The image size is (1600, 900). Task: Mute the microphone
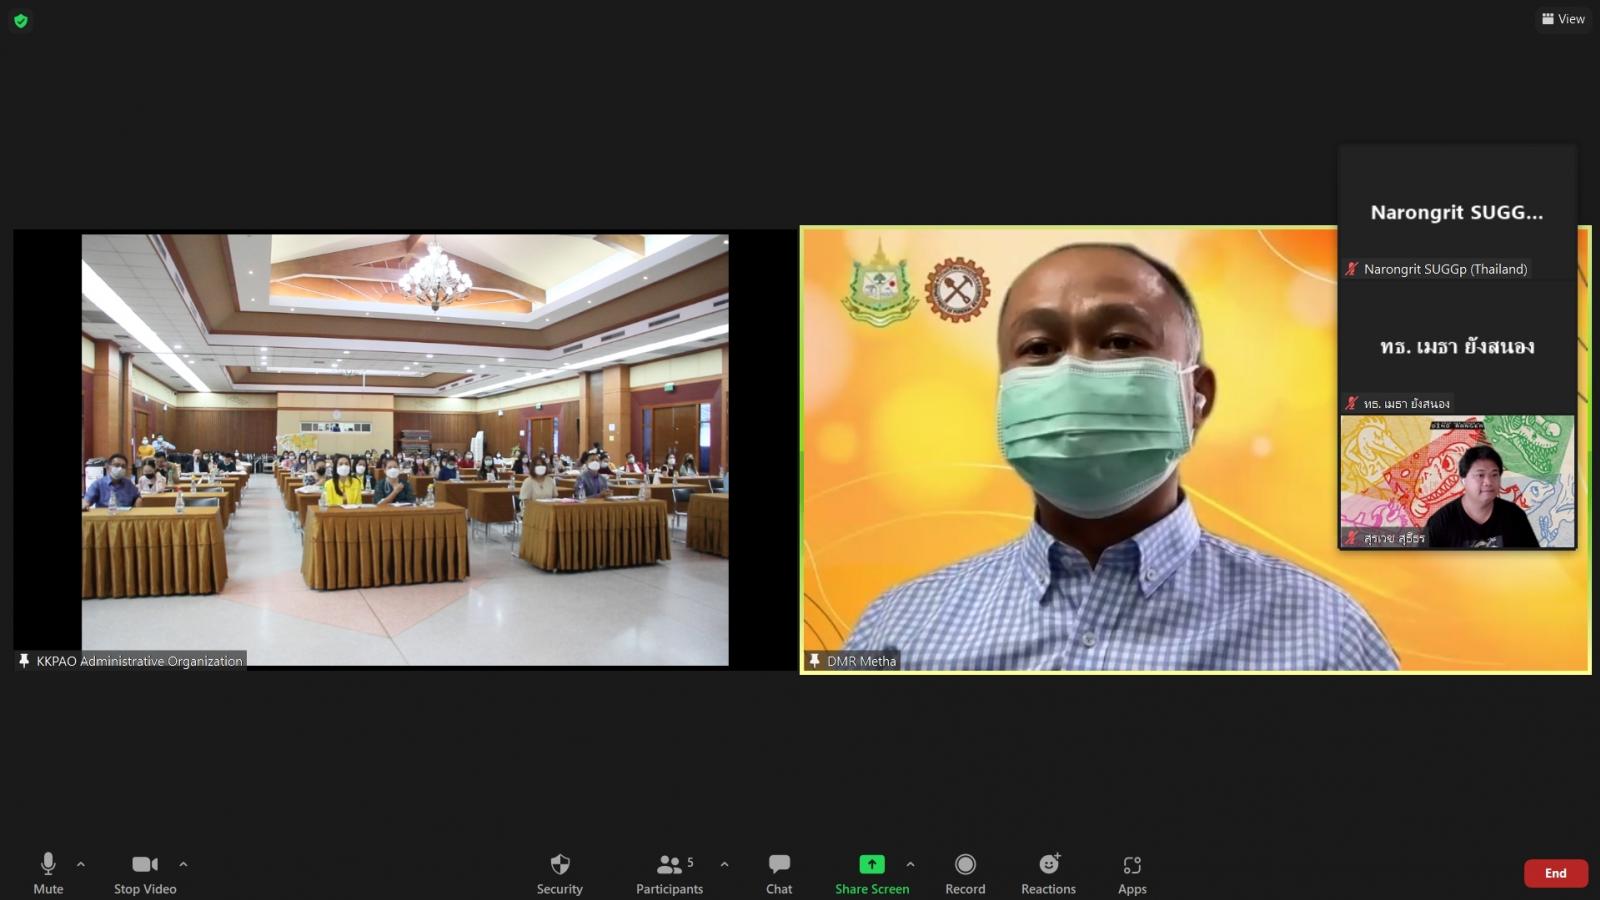tap(47, 872)
